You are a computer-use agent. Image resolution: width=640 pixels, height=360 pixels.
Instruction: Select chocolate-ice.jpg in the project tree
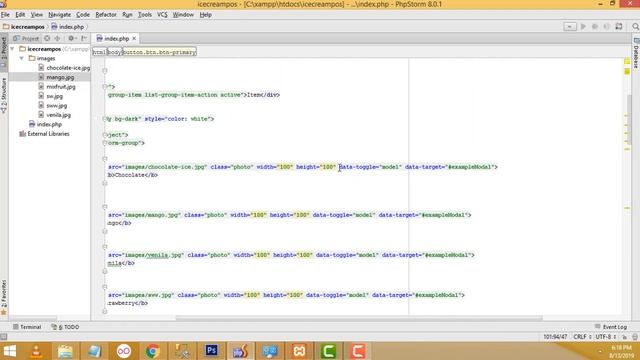point(64,68)
